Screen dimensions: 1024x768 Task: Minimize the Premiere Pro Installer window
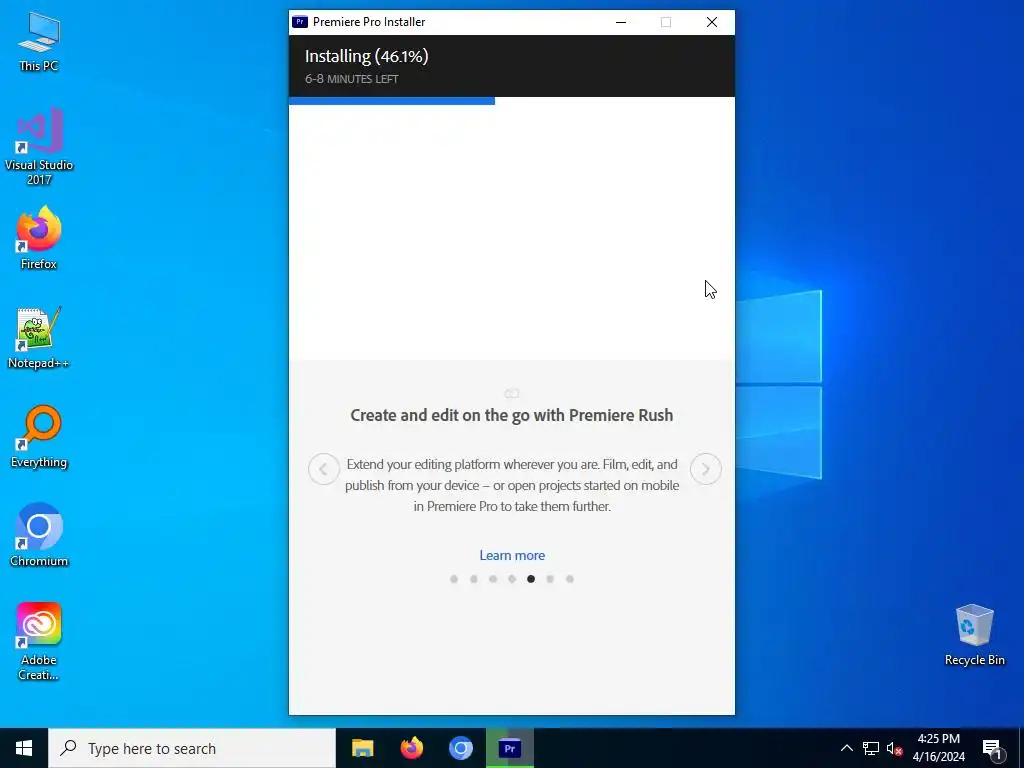[621, 22]
